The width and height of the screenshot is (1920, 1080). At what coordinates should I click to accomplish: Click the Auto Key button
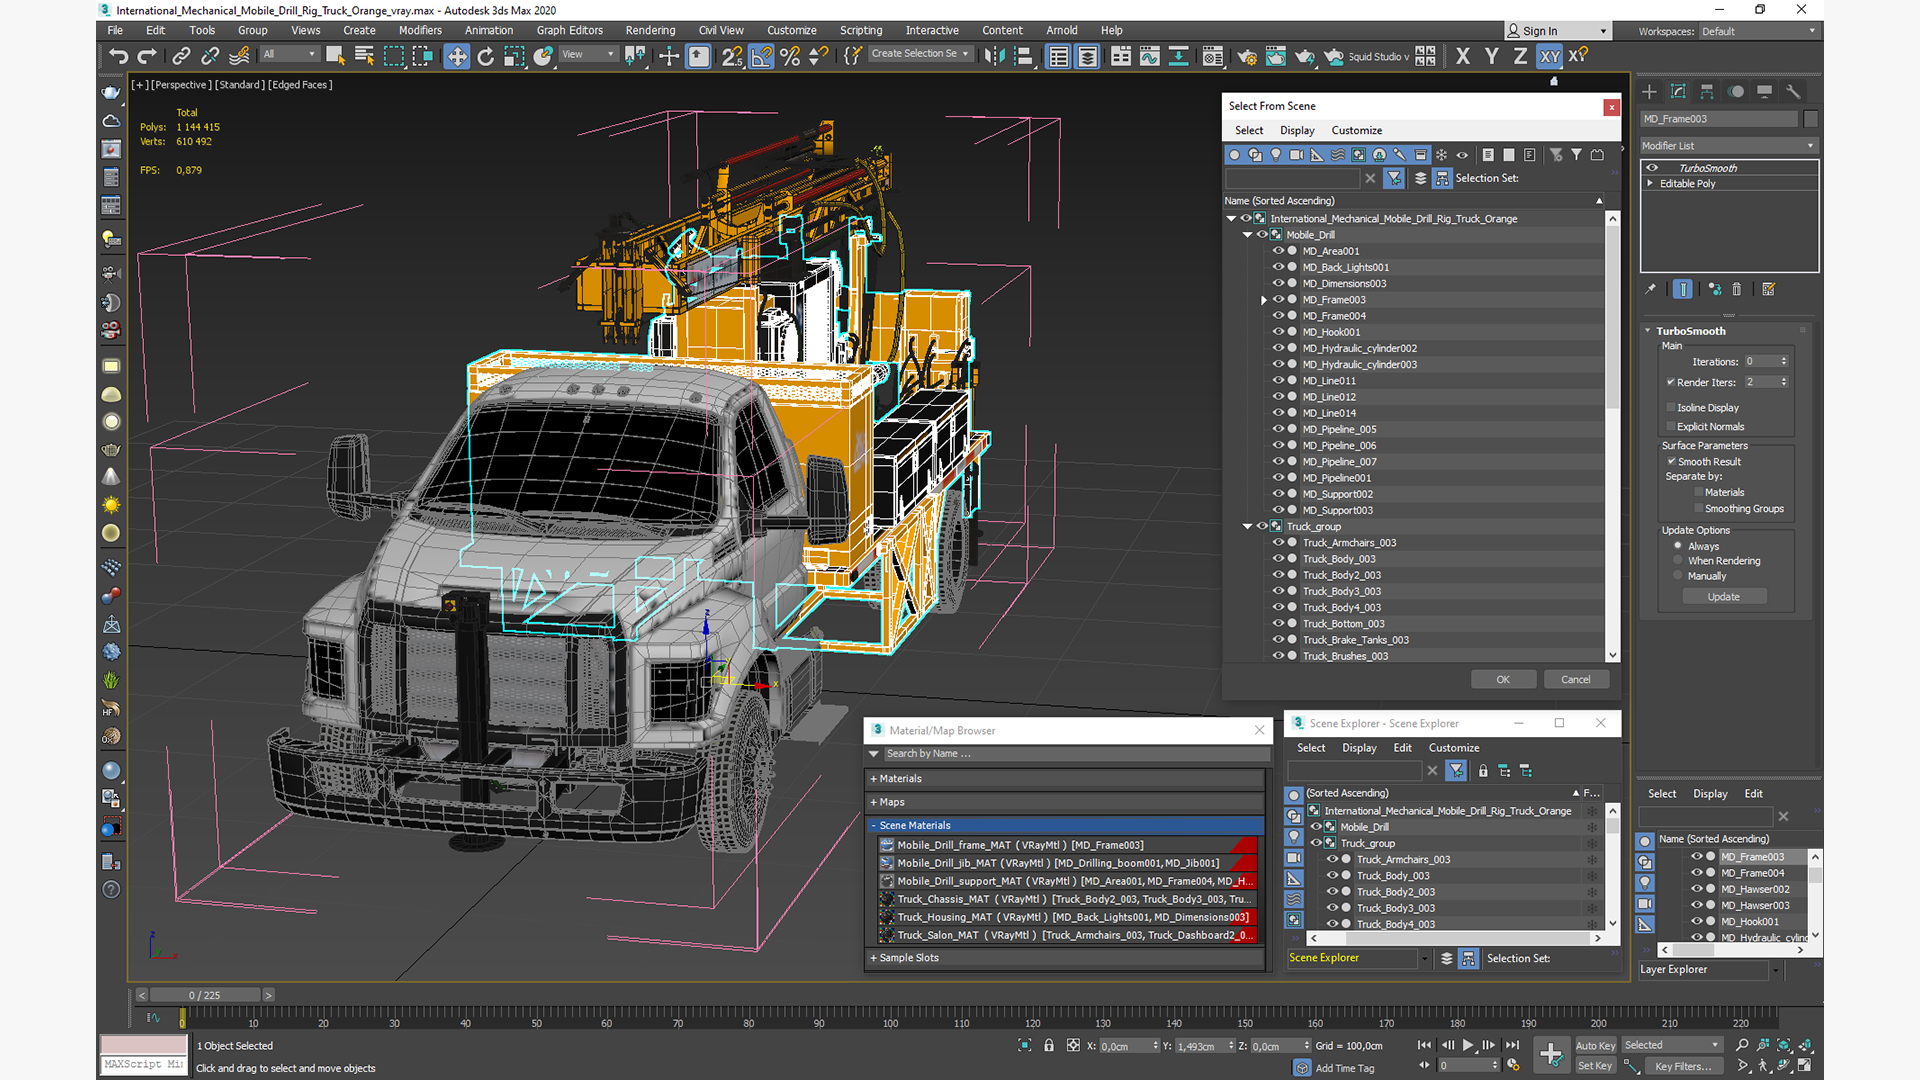(1595, 1045)
